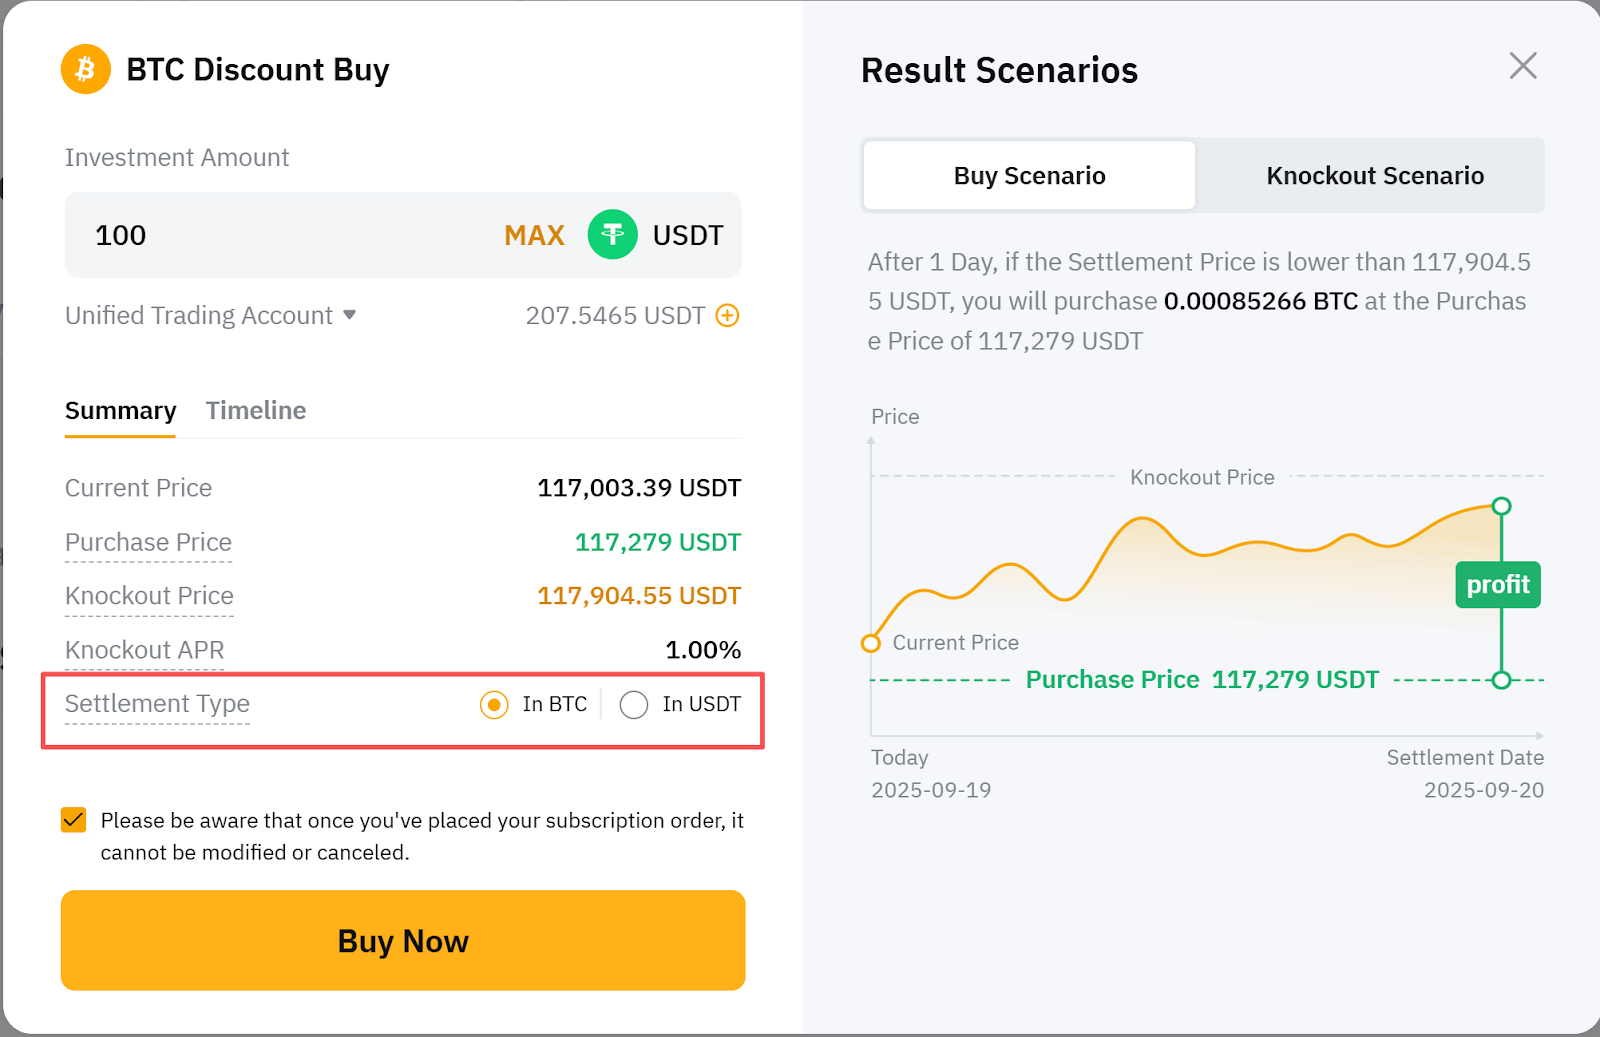Viewport: 1600px width, 1037px height.
Task: Click the green profit badge on chart
Action: click(1497, 585)
